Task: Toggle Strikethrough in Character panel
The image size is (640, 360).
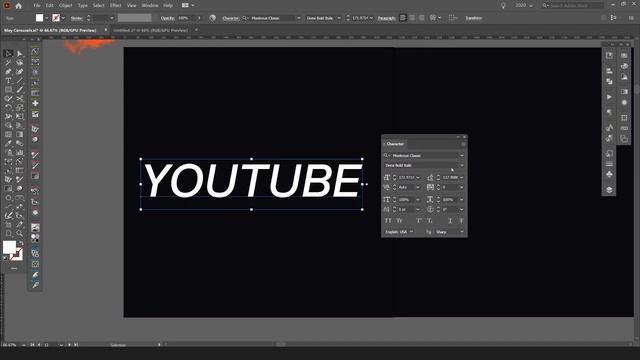Action: [461, 221]
